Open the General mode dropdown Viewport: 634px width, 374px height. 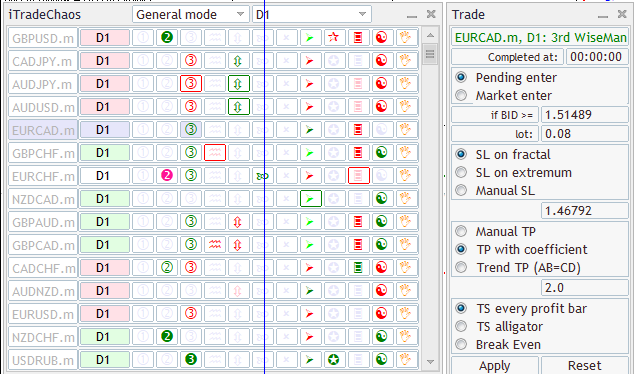tap(190, 15)
